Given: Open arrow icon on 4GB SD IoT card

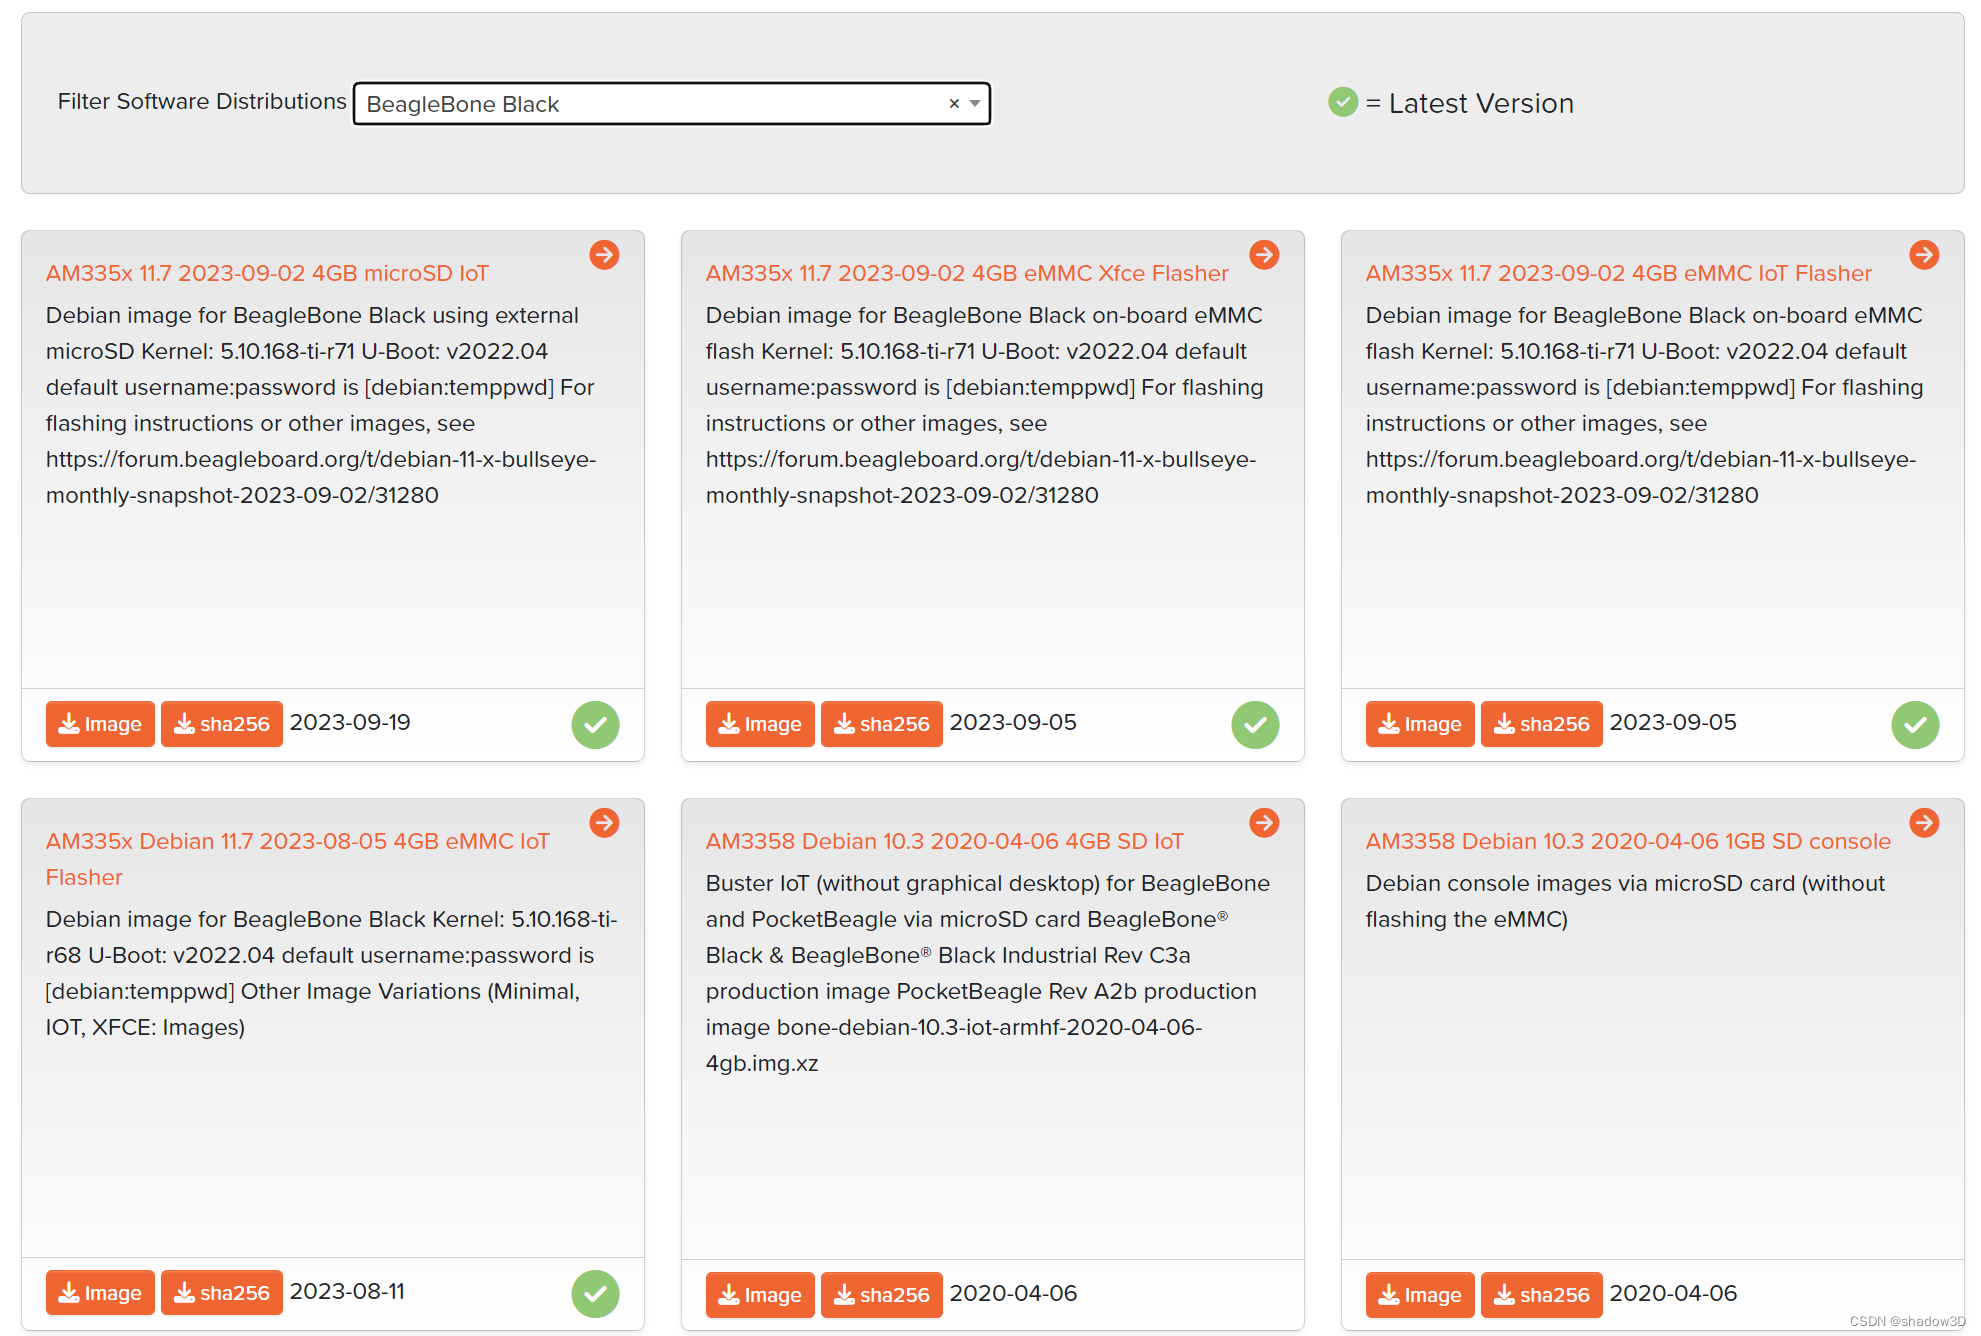Looking at the screenshot, I should pyautogui.click(x=1264, y=823).
